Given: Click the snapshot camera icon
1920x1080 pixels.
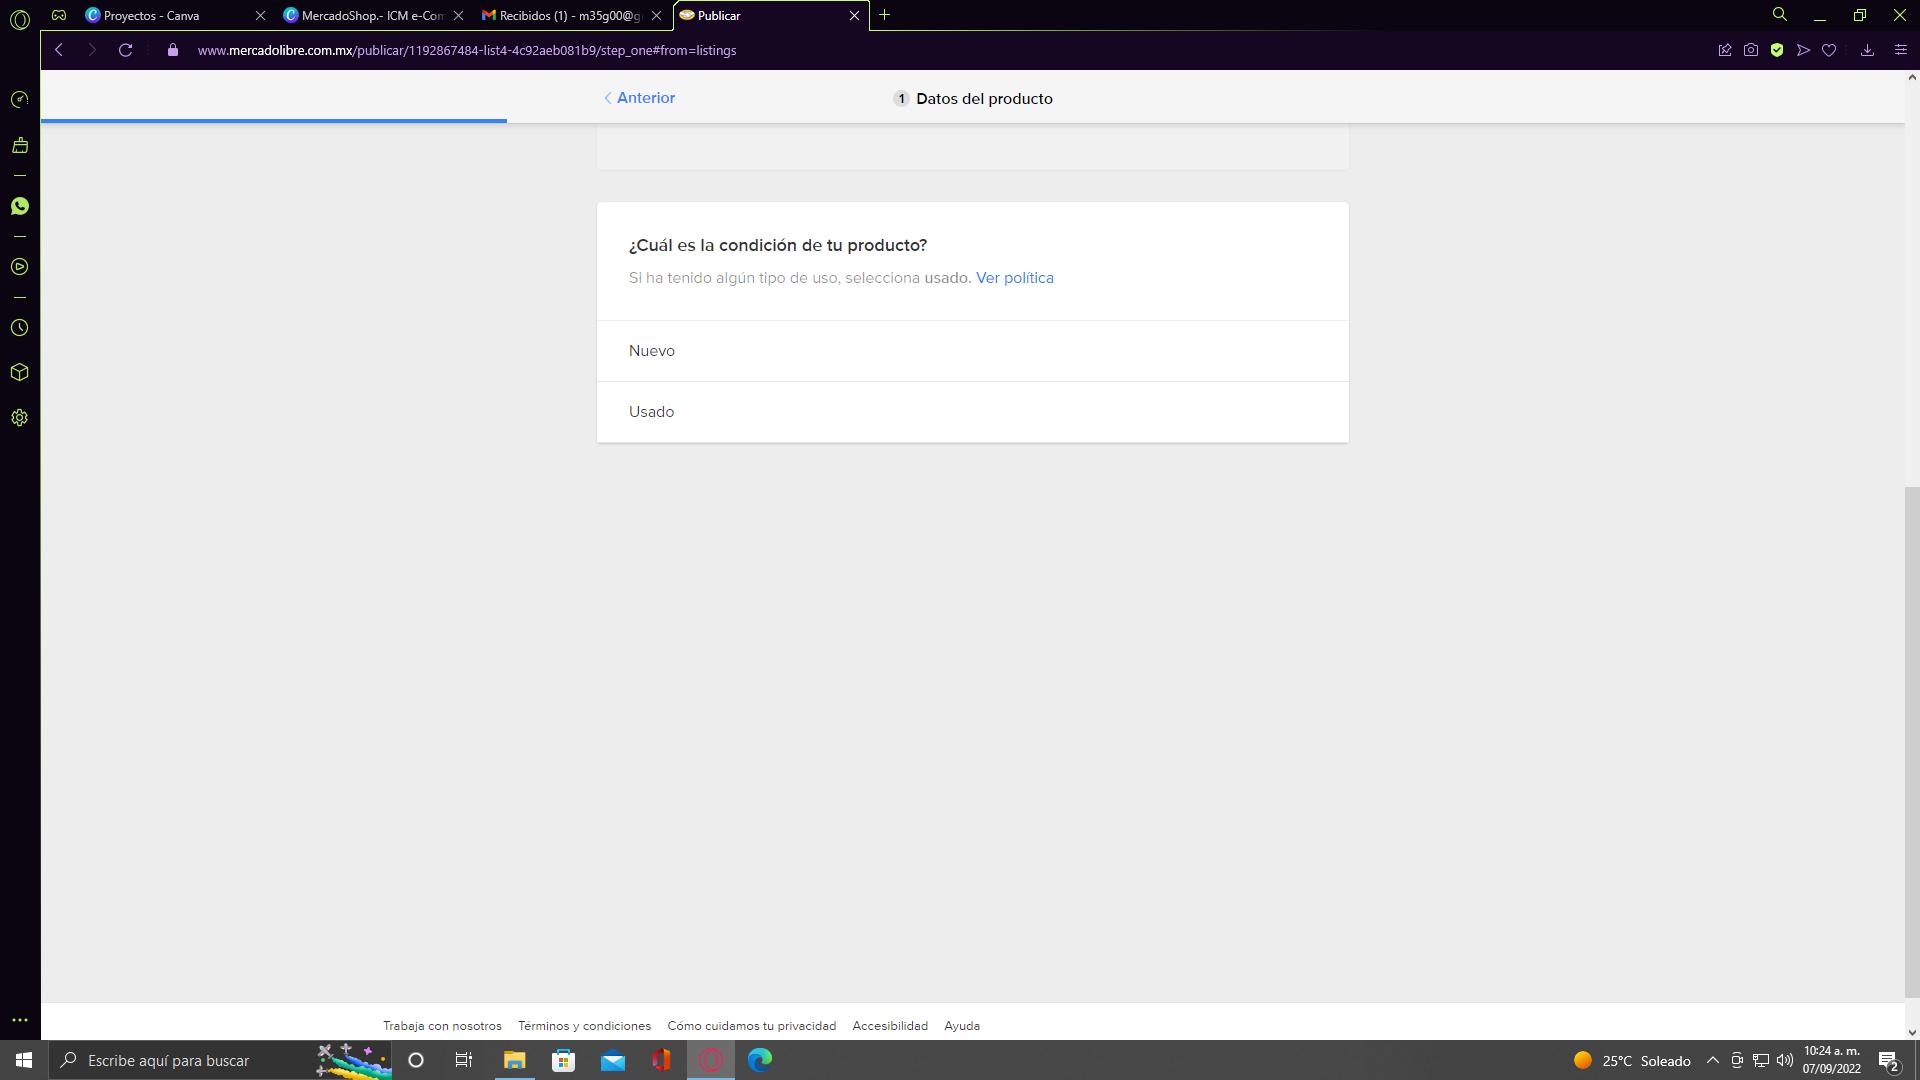Looking at the screenshot, I should pos(1750,50).
